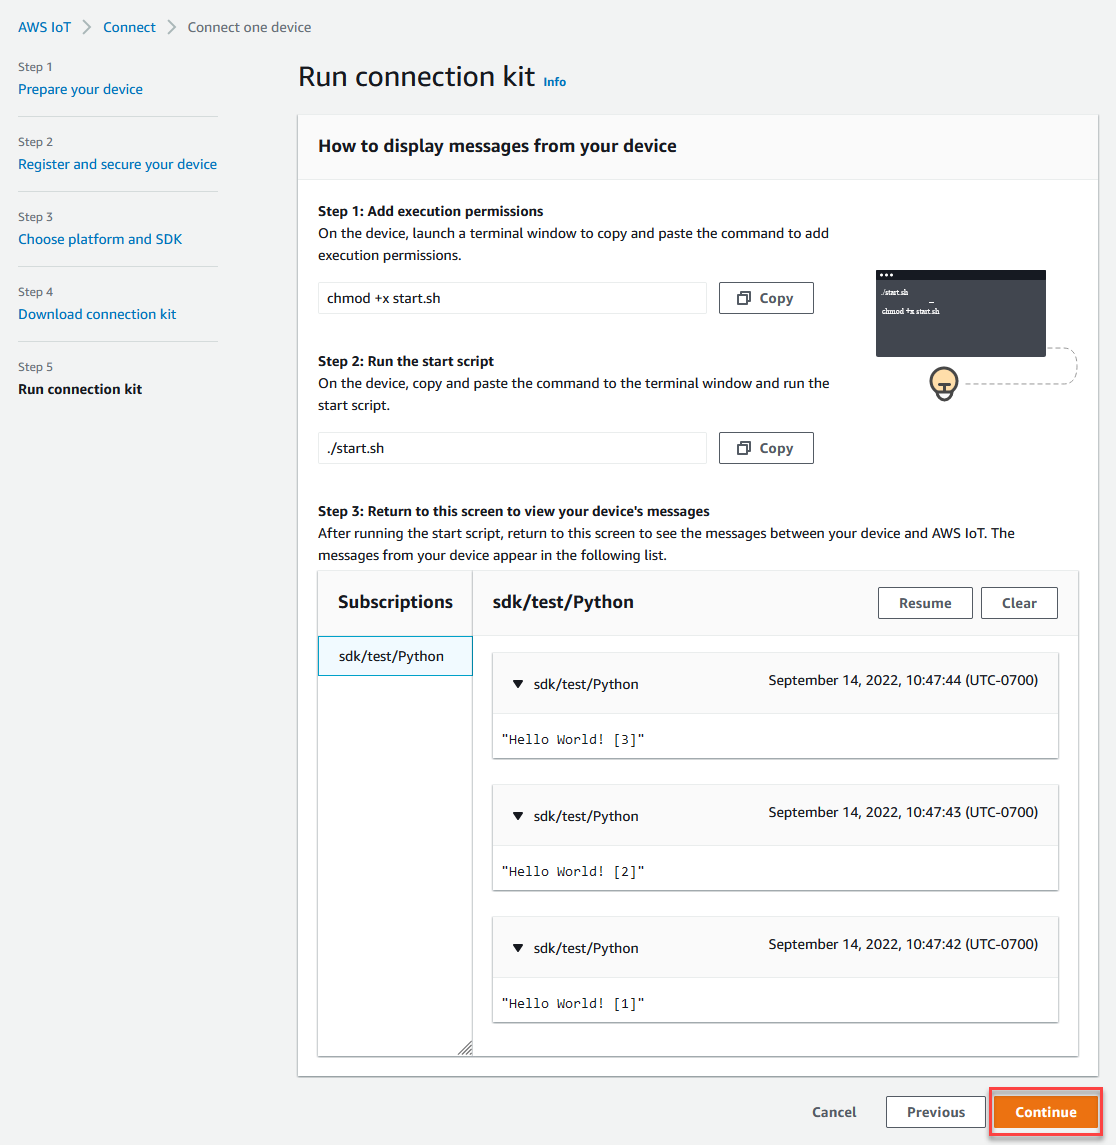
Task: Copy the ./start.sh run command
Action: click(x=765, y=447)
